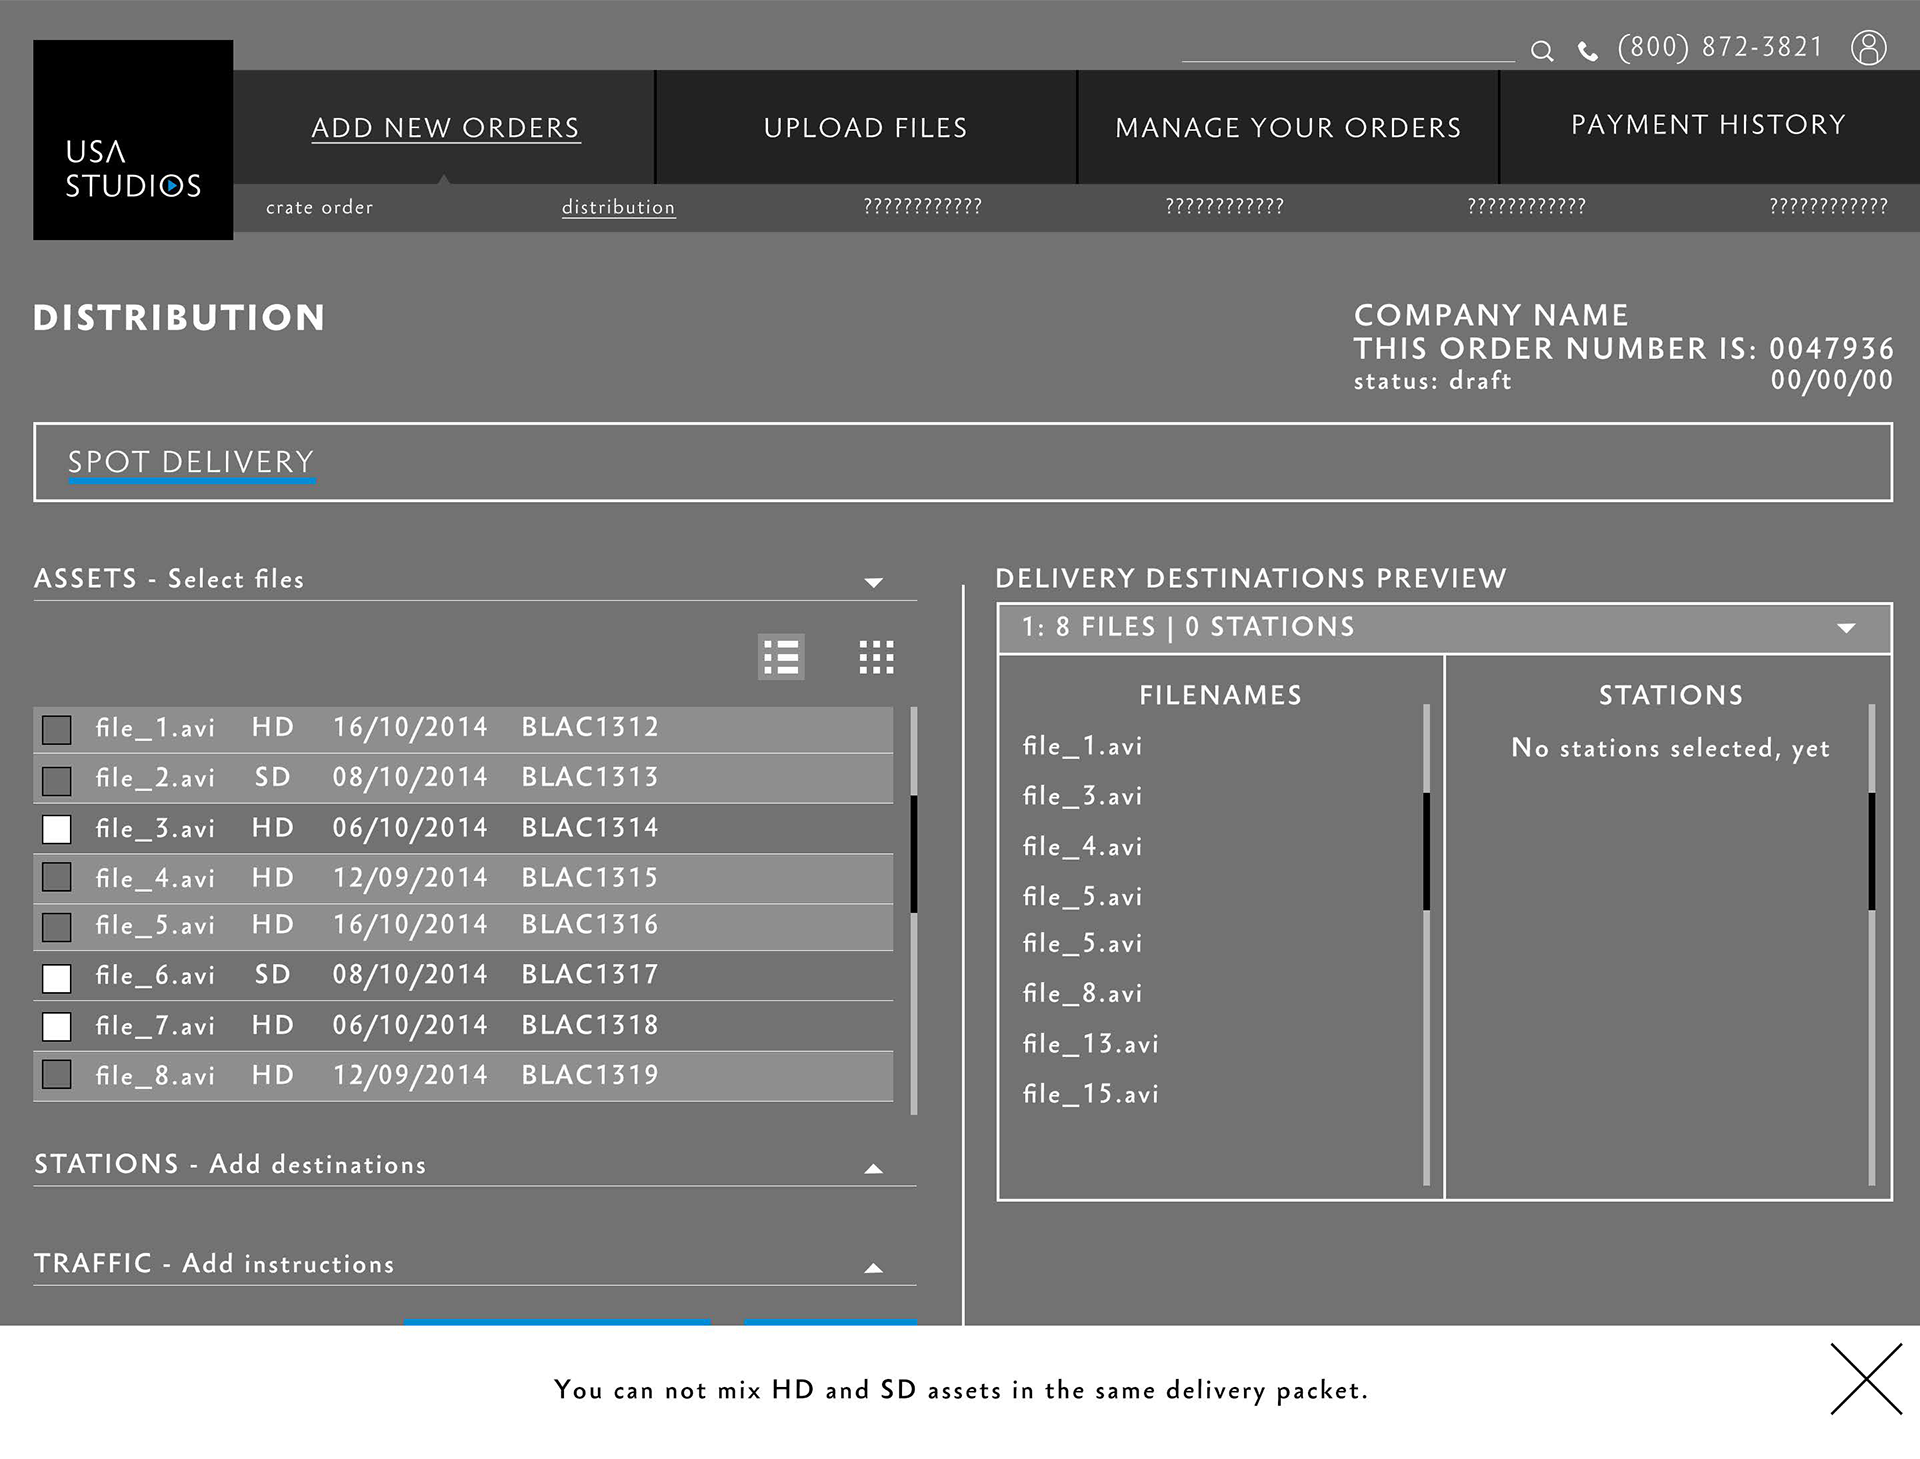This screenshot has width=1920, height=1459.
Task: Go to Manage Your Orders tab
Action: tap(1287, 128)
